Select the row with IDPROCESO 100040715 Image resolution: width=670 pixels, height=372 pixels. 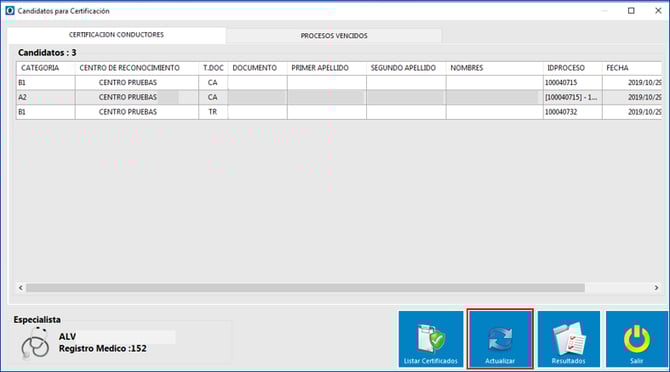pos(339,82)
